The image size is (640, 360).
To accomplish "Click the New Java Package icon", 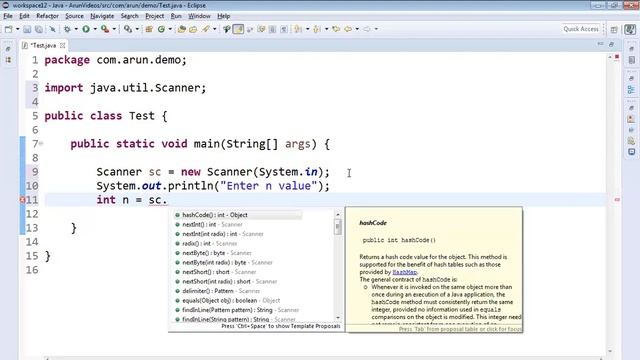I will click(149, 29).
